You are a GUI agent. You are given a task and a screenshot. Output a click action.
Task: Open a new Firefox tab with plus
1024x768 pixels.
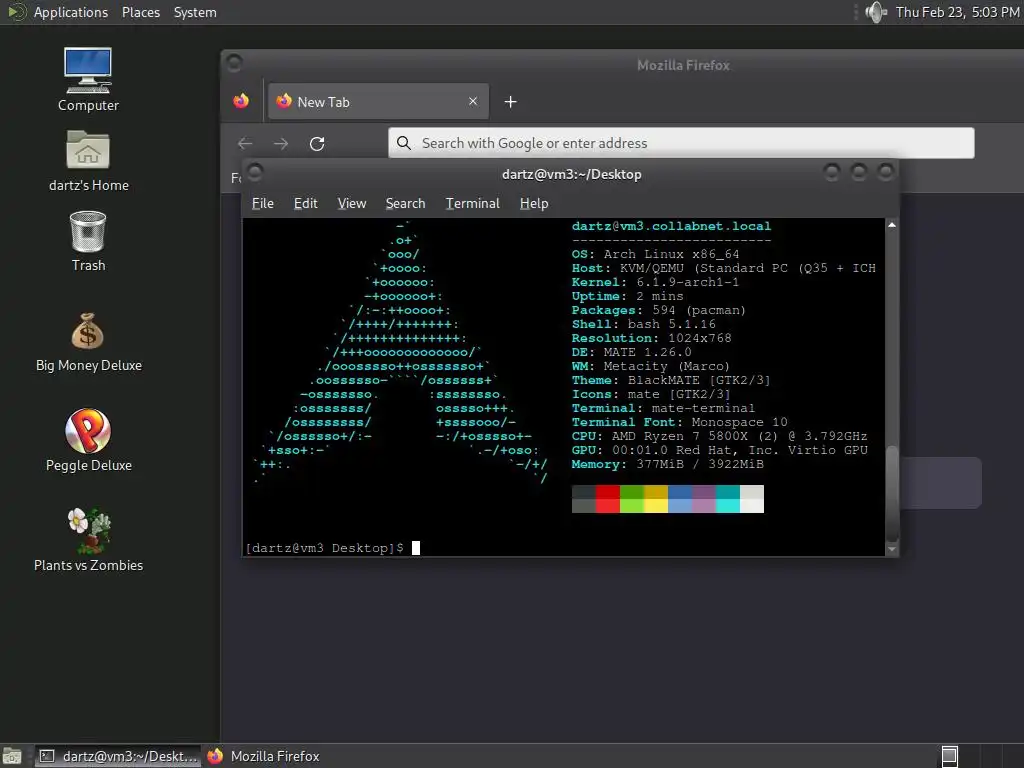click(x=511, y=102)
